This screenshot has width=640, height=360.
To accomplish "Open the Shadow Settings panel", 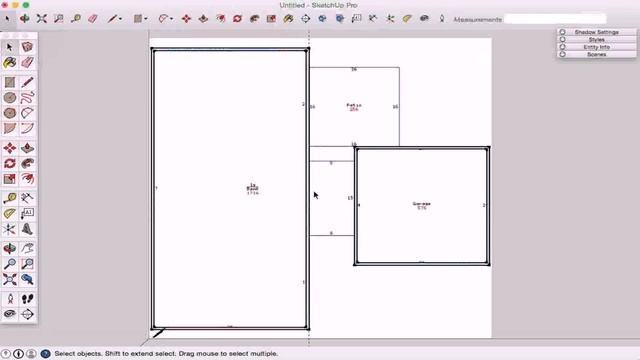I will [596, 32].
